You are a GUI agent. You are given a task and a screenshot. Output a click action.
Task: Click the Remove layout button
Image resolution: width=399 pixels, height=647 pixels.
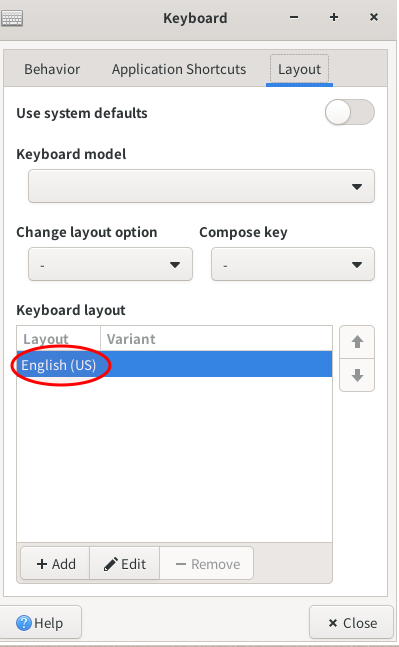207,564
